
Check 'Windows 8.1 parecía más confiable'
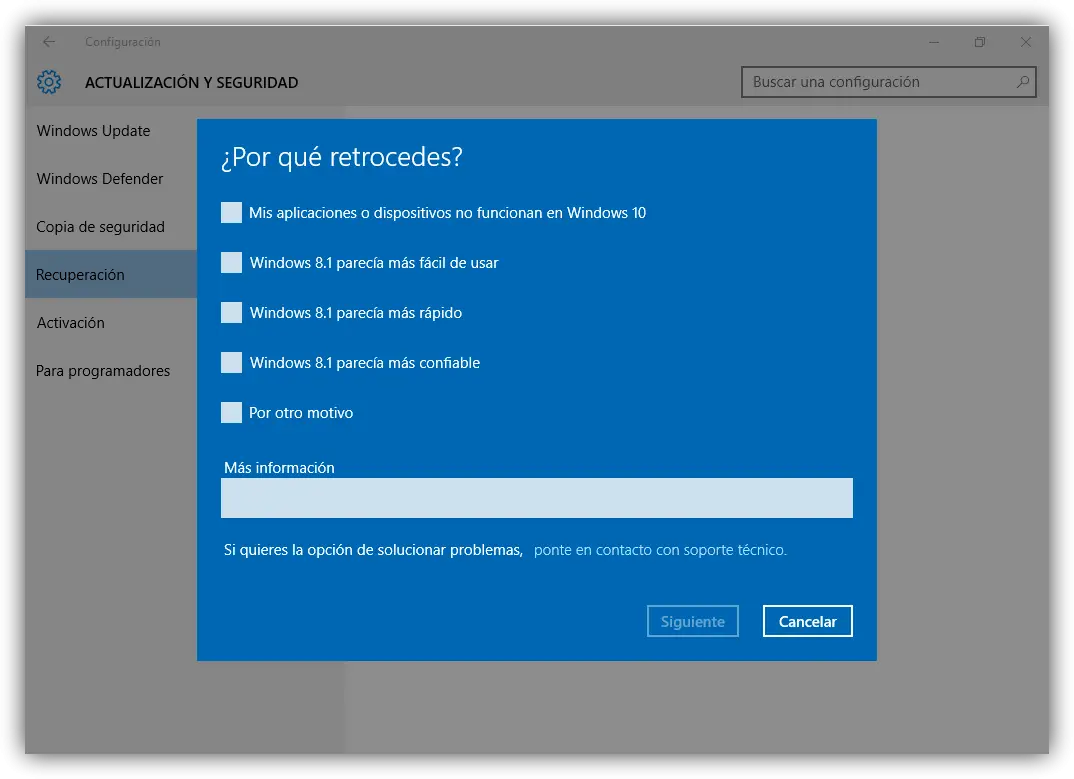(232, 362)
